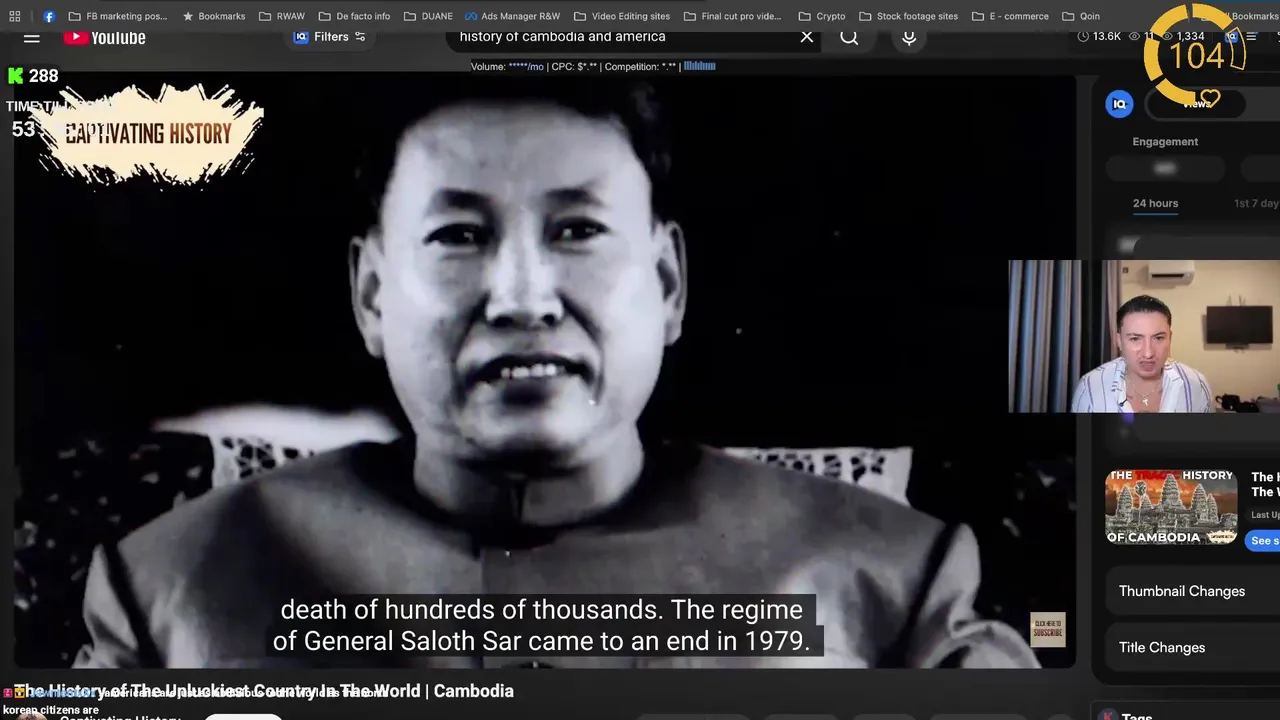Open the vidIQ Filters control
Image resolution: width=1280 pixels, height=720 pixels.
tap(330, 37)
